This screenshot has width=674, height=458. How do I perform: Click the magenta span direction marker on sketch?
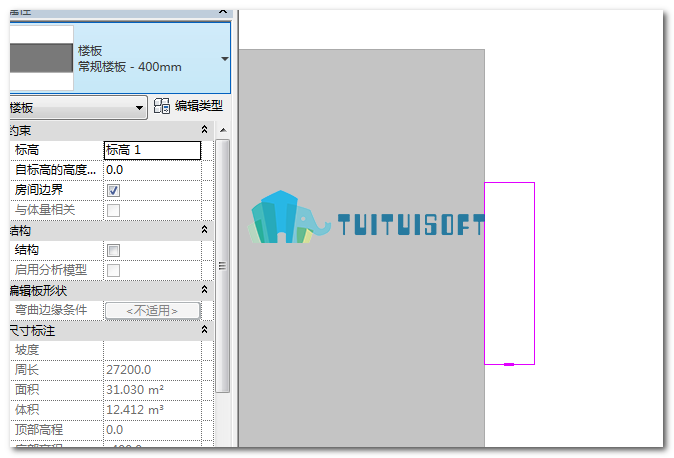(x=509, y=364)
